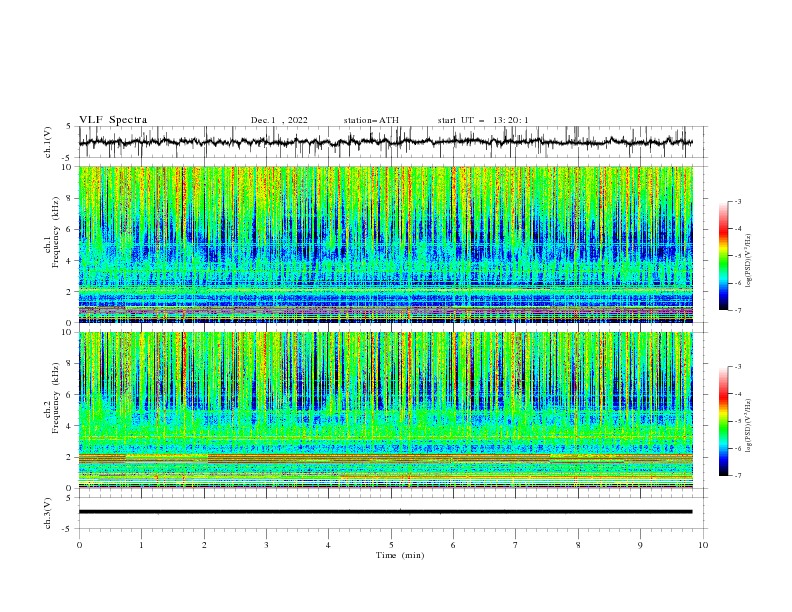Click the ch.1 colorbar scale

tap(723, 256)
